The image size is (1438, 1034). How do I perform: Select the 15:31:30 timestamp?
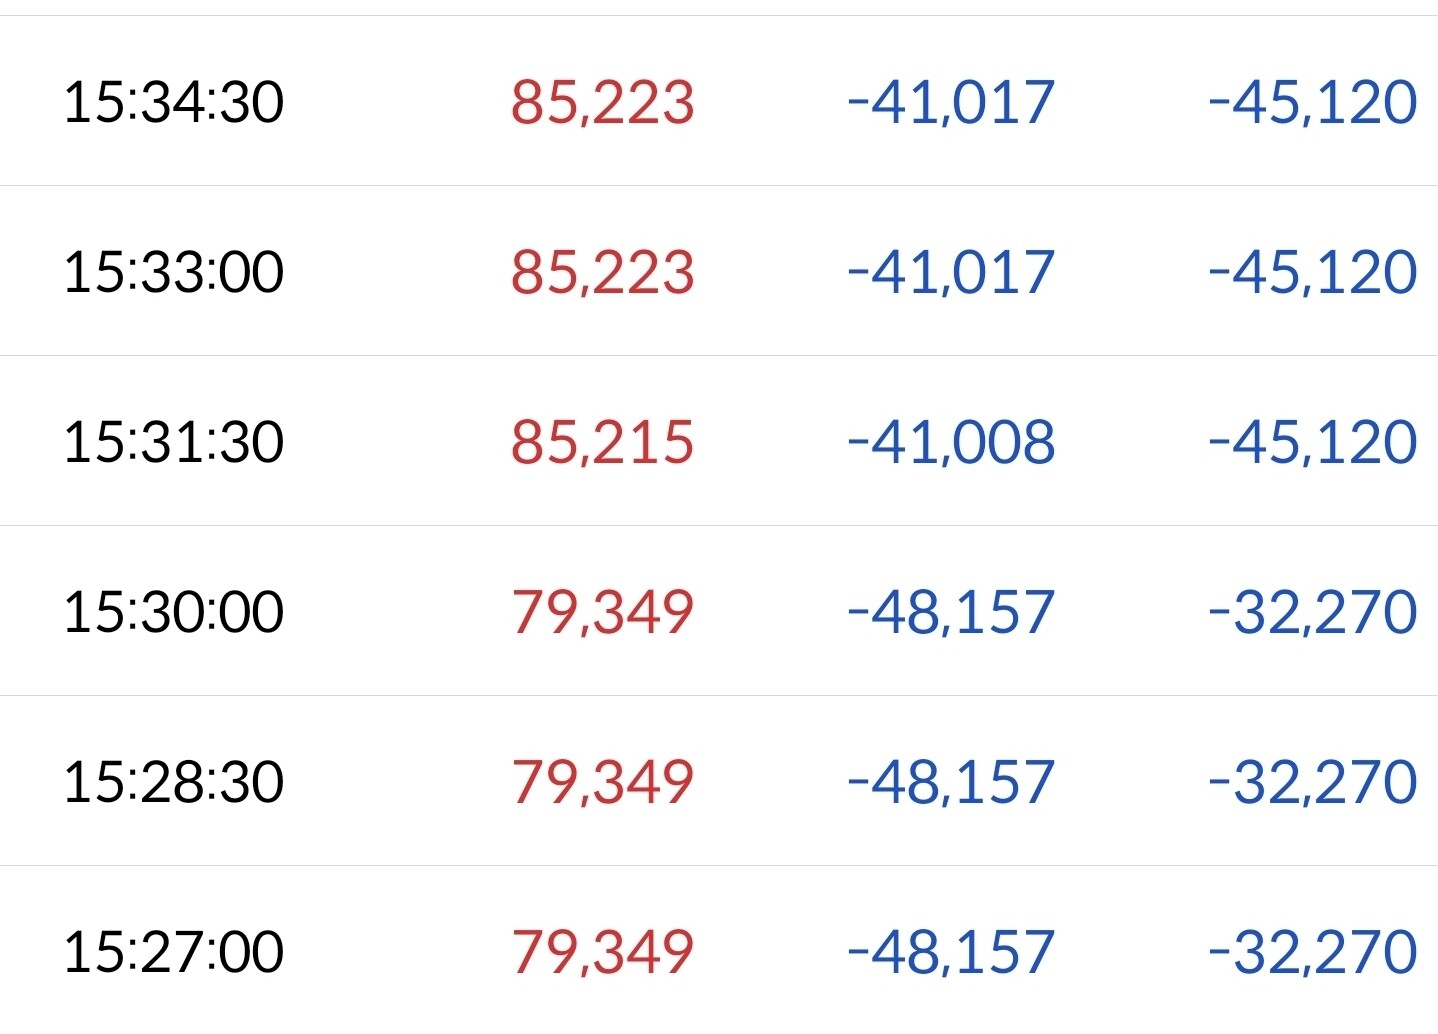pos(173,442)
